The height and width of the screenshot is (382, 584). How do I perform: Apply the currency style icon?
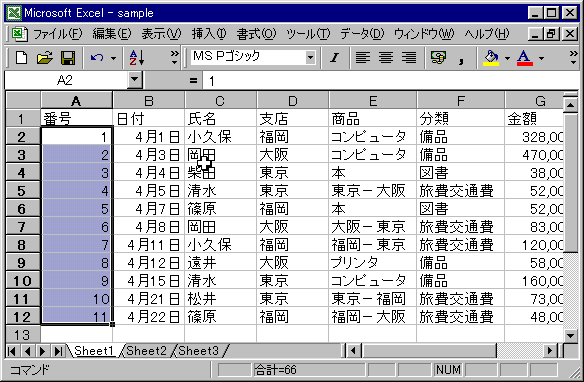coord(438,58)
